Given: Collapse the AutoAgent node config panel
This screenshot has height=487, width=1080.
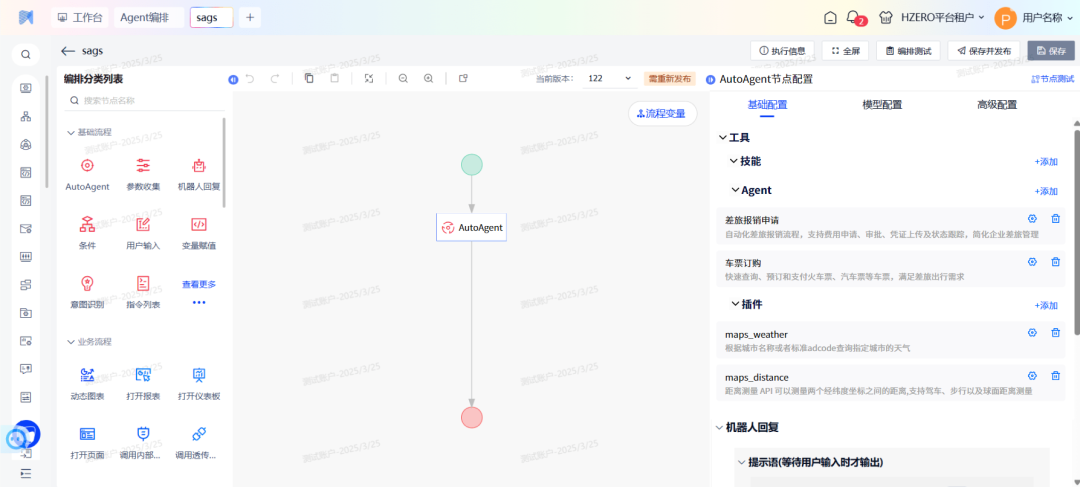Looking at the screenshot, I should pos(710,78).
